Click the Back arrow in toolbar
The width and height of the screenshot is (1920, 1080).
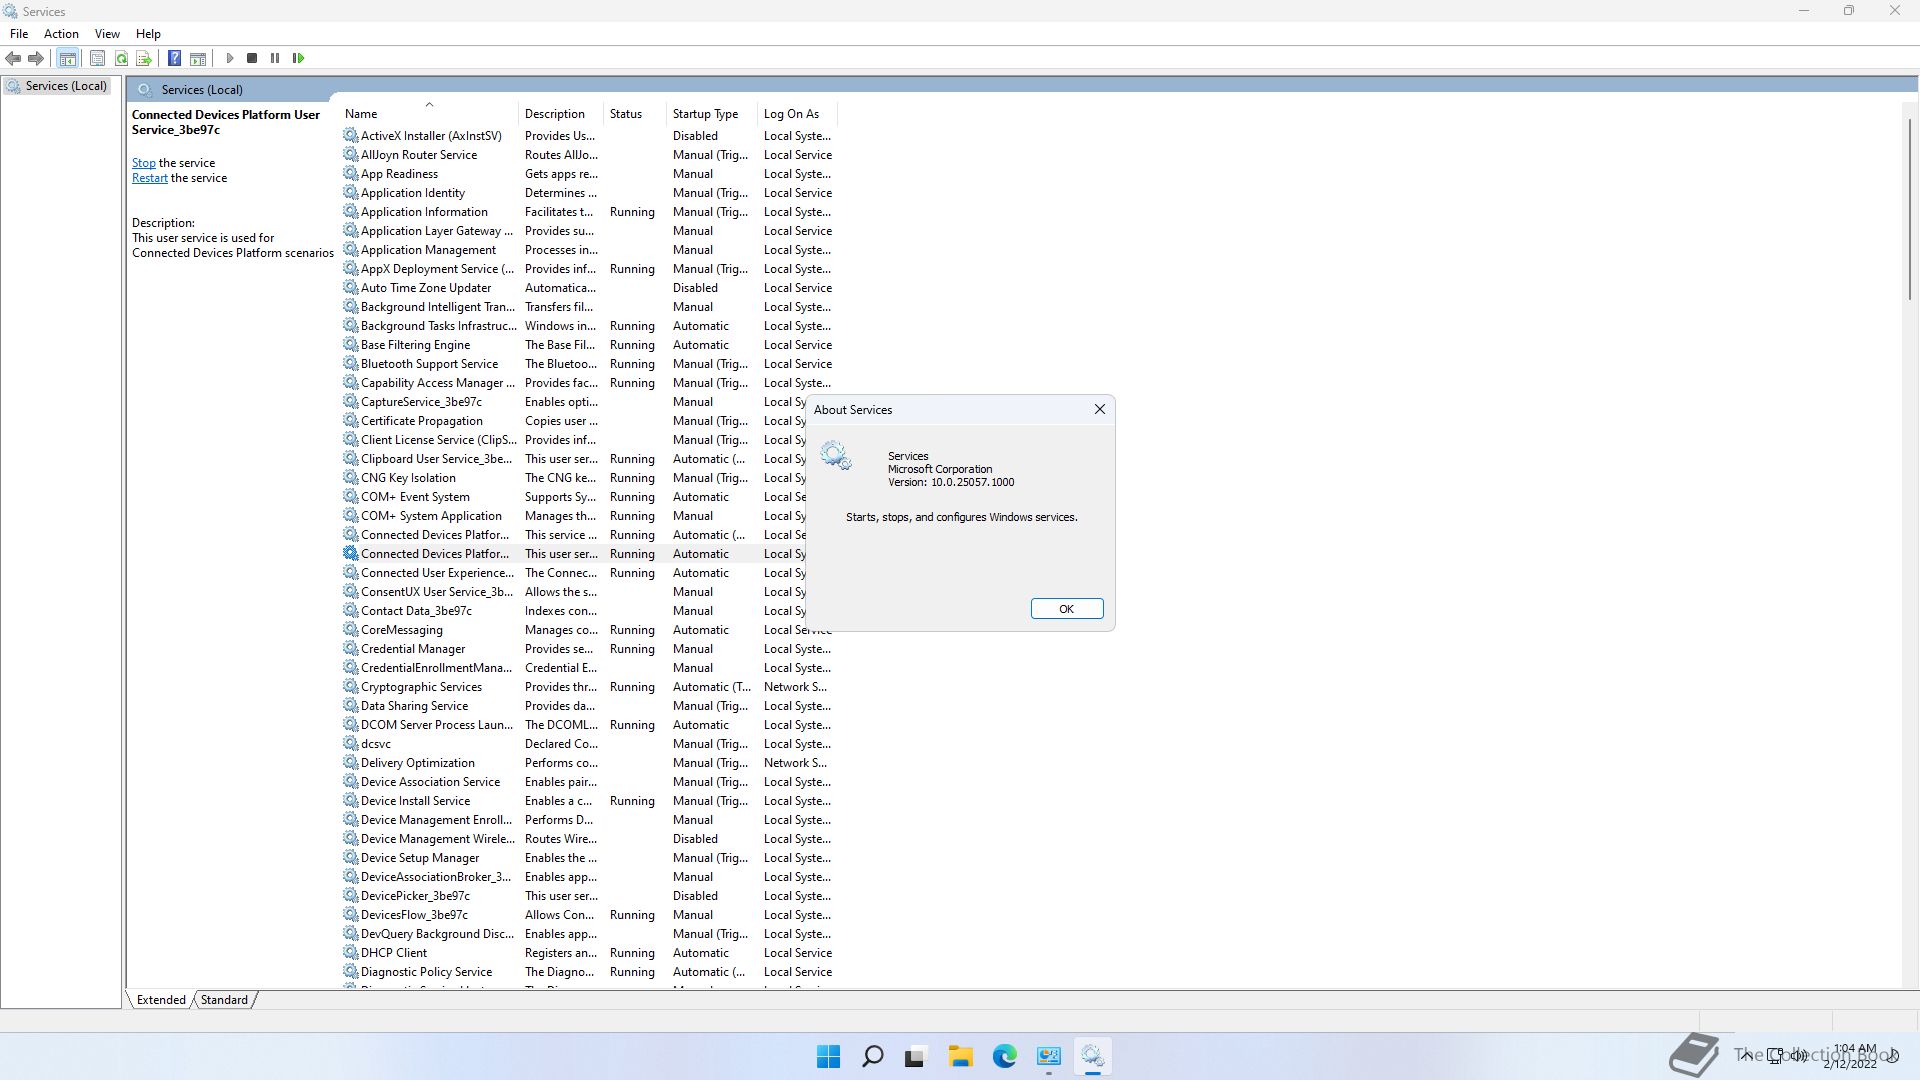(x=13, y=58)
